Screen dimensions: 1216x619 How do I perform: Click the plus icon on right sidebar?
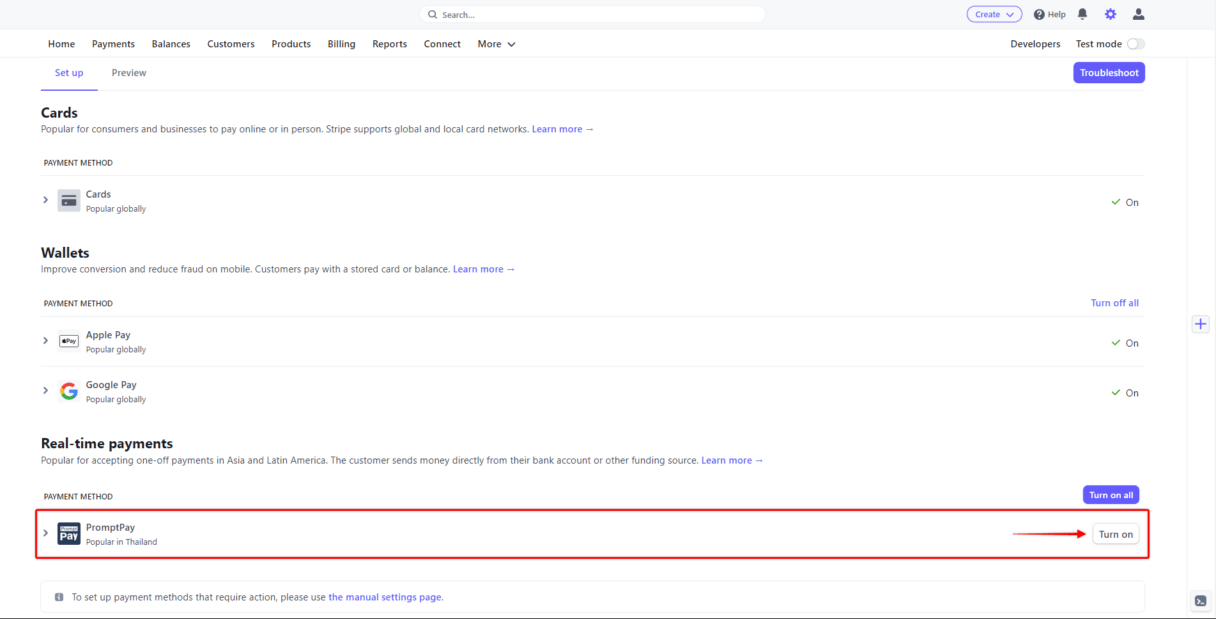[1201, 324]
